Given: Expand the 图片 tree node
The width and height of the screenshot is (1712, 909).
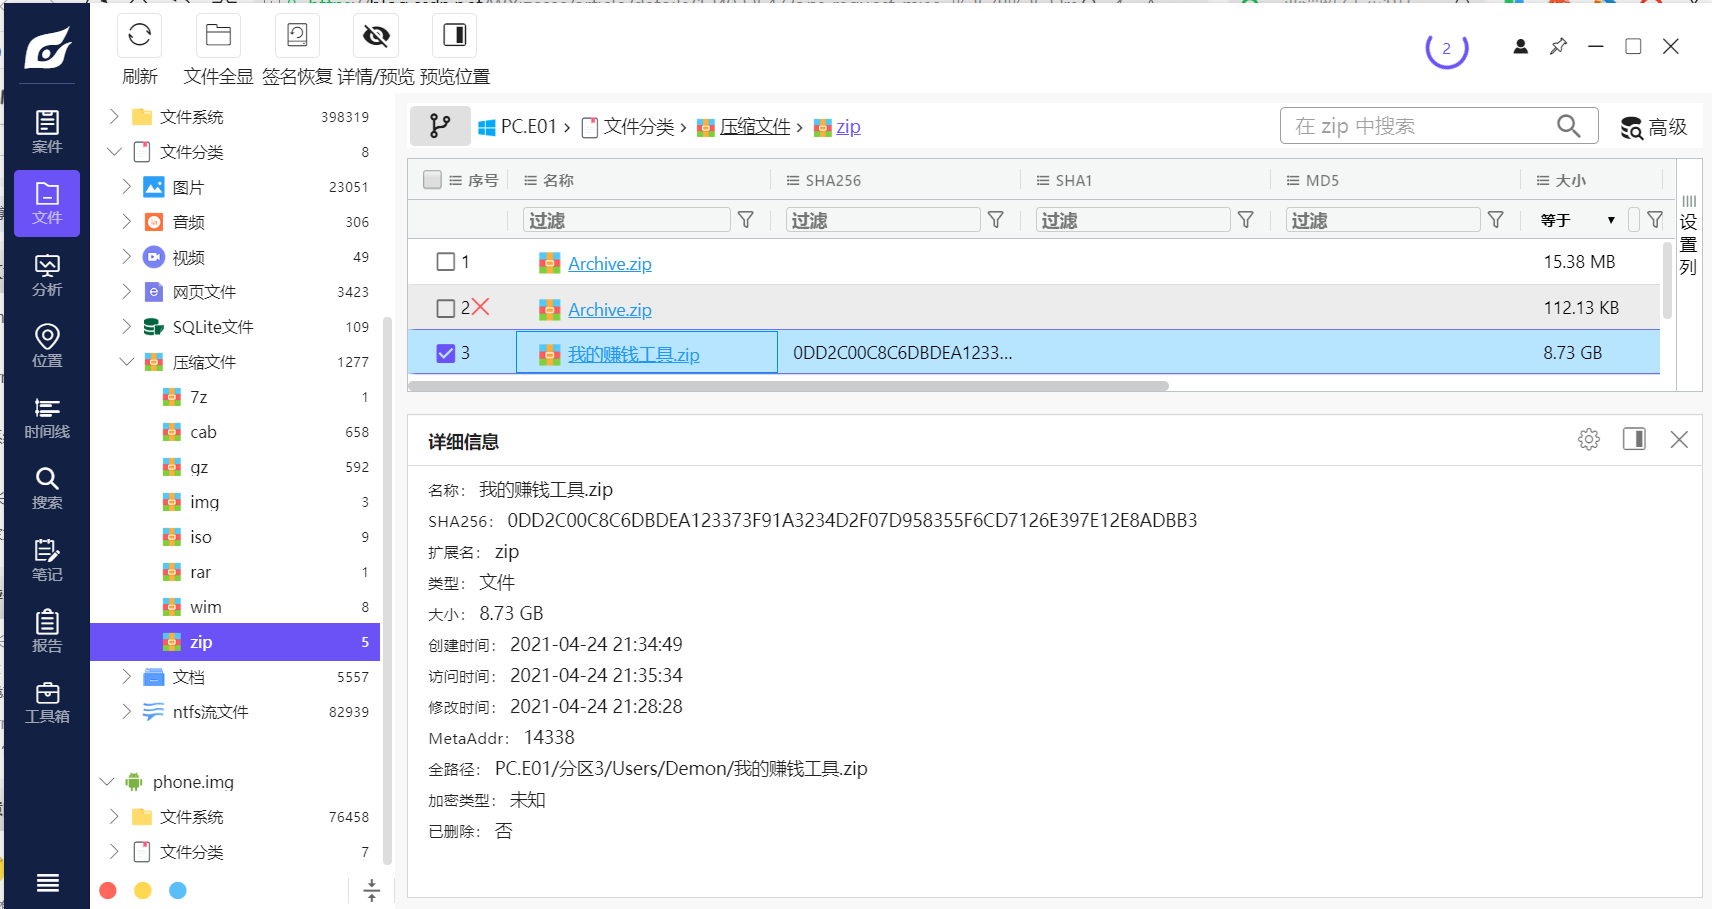Looking at the screenshot, I should click(x=126, y=187).
